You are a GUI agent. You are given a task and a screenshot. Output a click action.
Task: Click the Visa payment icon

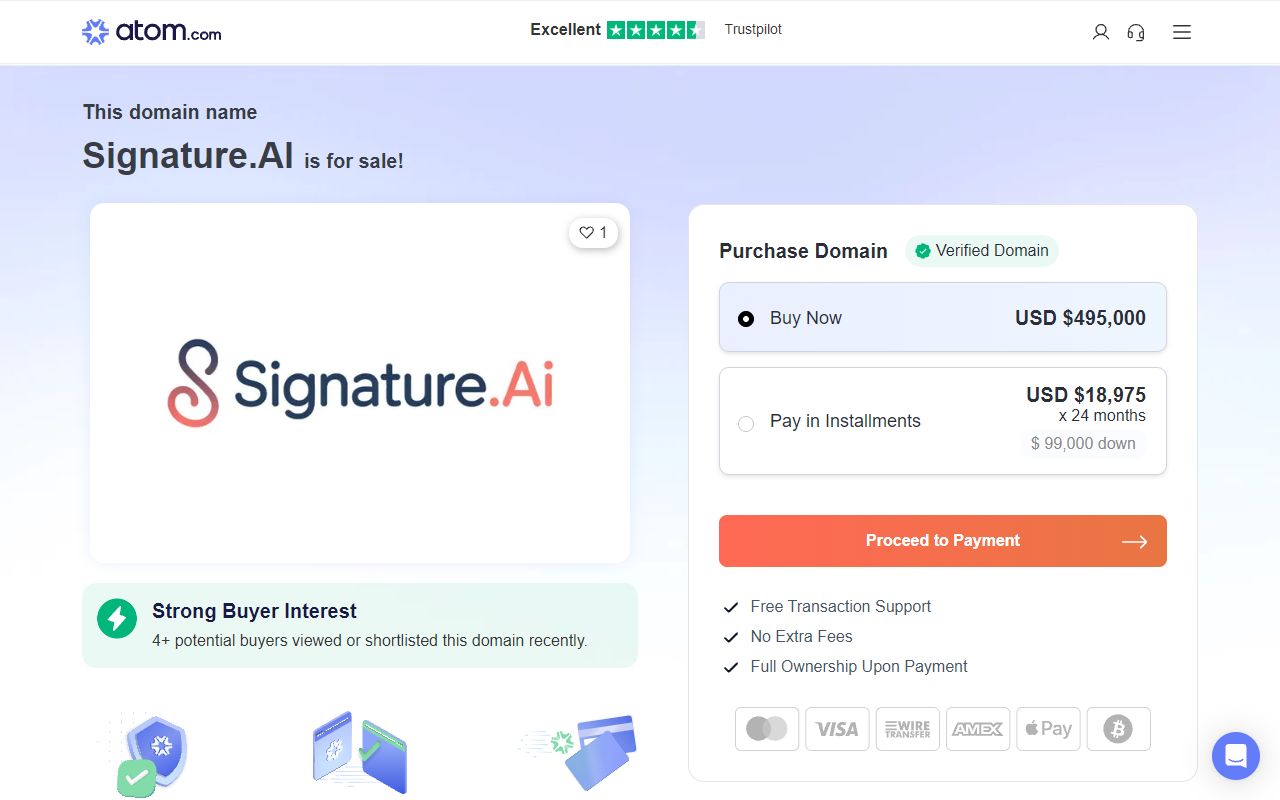tap(837, 729)
